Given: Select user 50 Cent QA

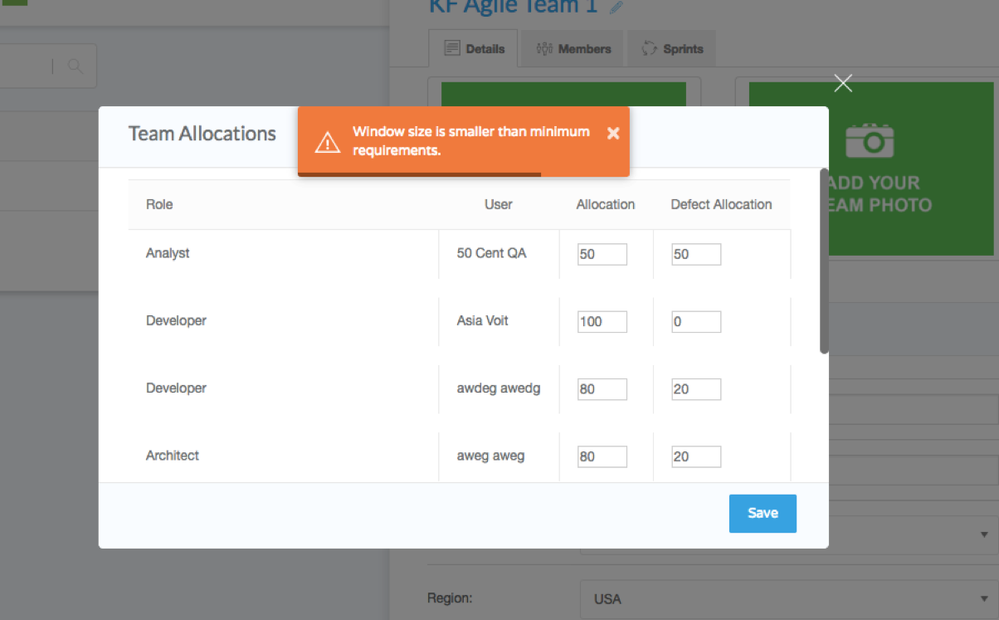Looking at the screenshot, I should [x=491, y=253].
